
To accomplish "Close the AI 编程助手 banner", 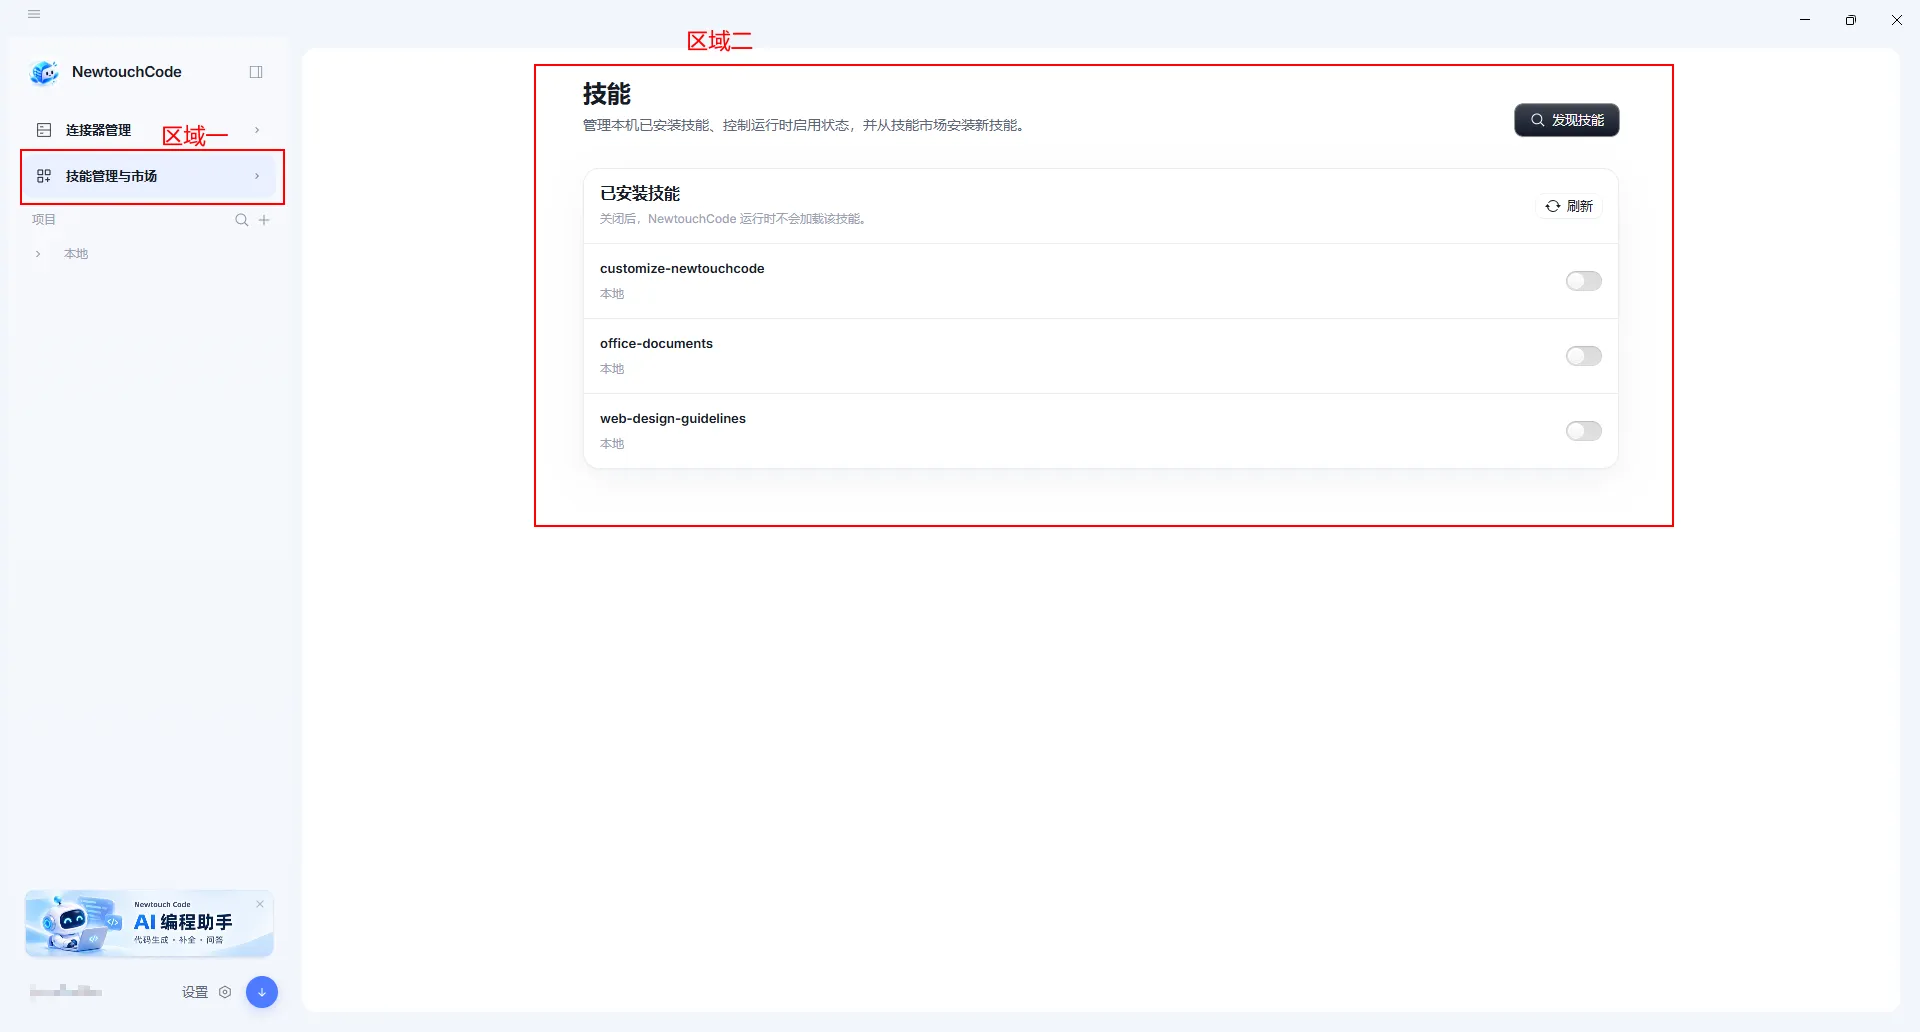I will point(260,904).
